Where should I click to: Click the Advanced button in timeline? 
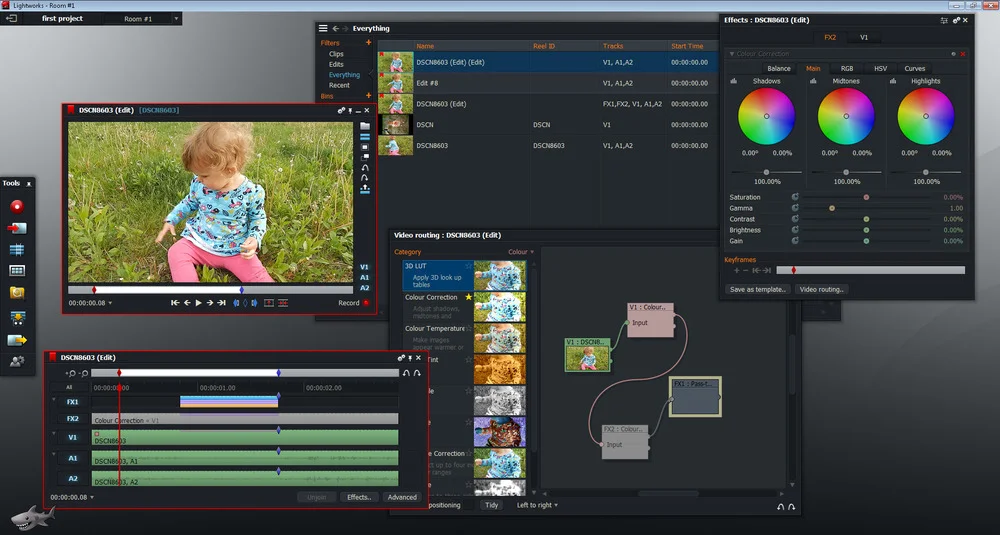coord(402,497)
